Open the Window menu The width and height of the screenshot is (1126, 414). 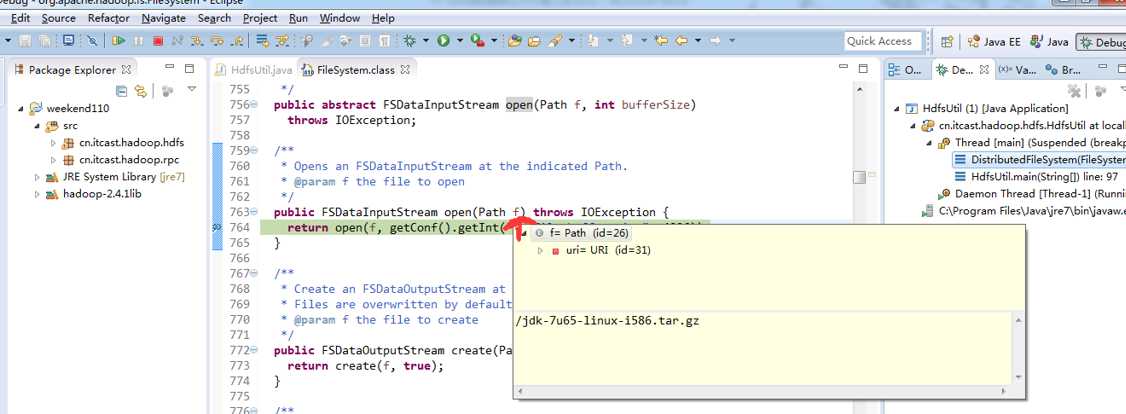340,18
